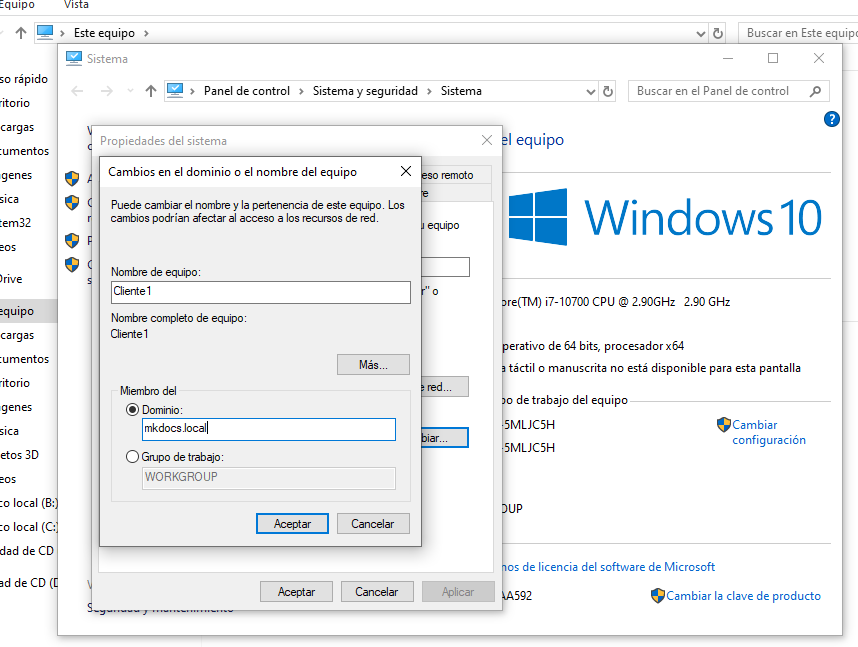Click Sistema y seguridad breadcrumb item

pyautogui.click(x=365, y=91)
